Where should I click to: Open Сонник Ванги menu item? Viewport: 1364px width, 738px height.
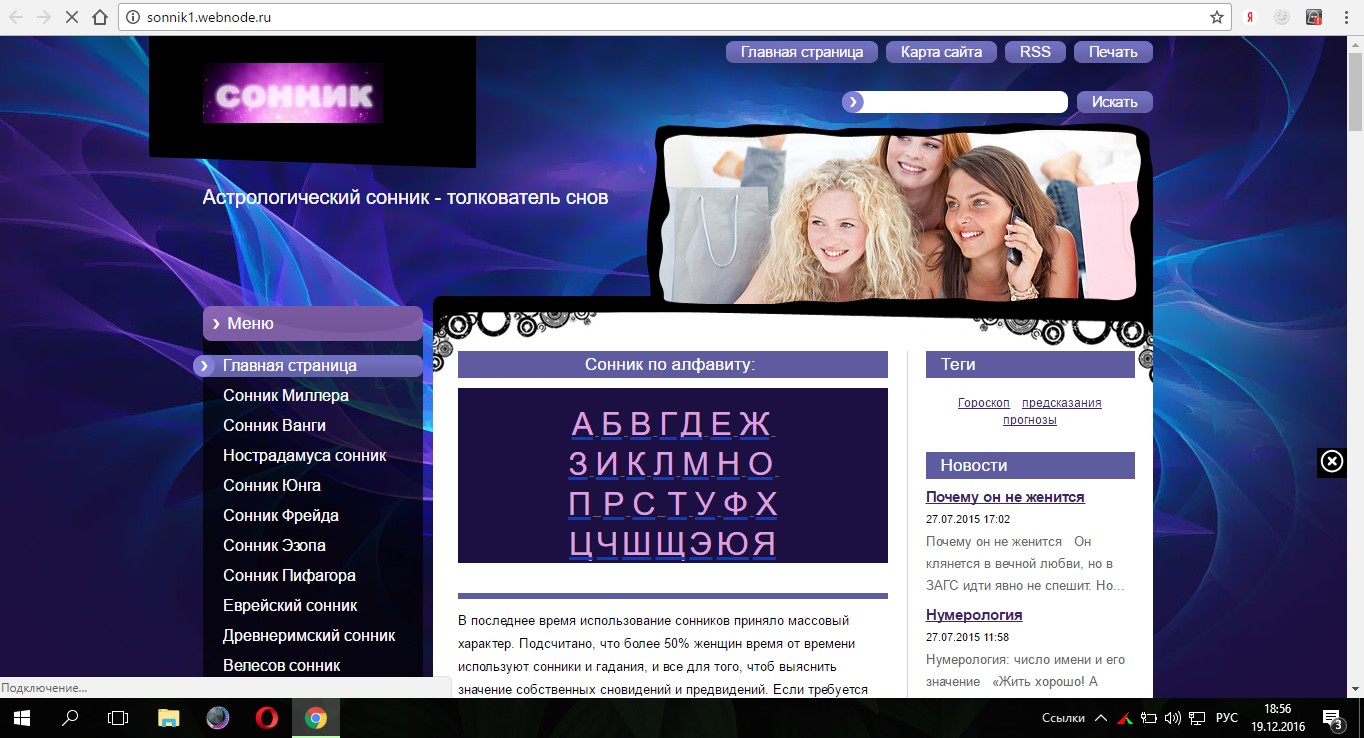tap(274, 426)
